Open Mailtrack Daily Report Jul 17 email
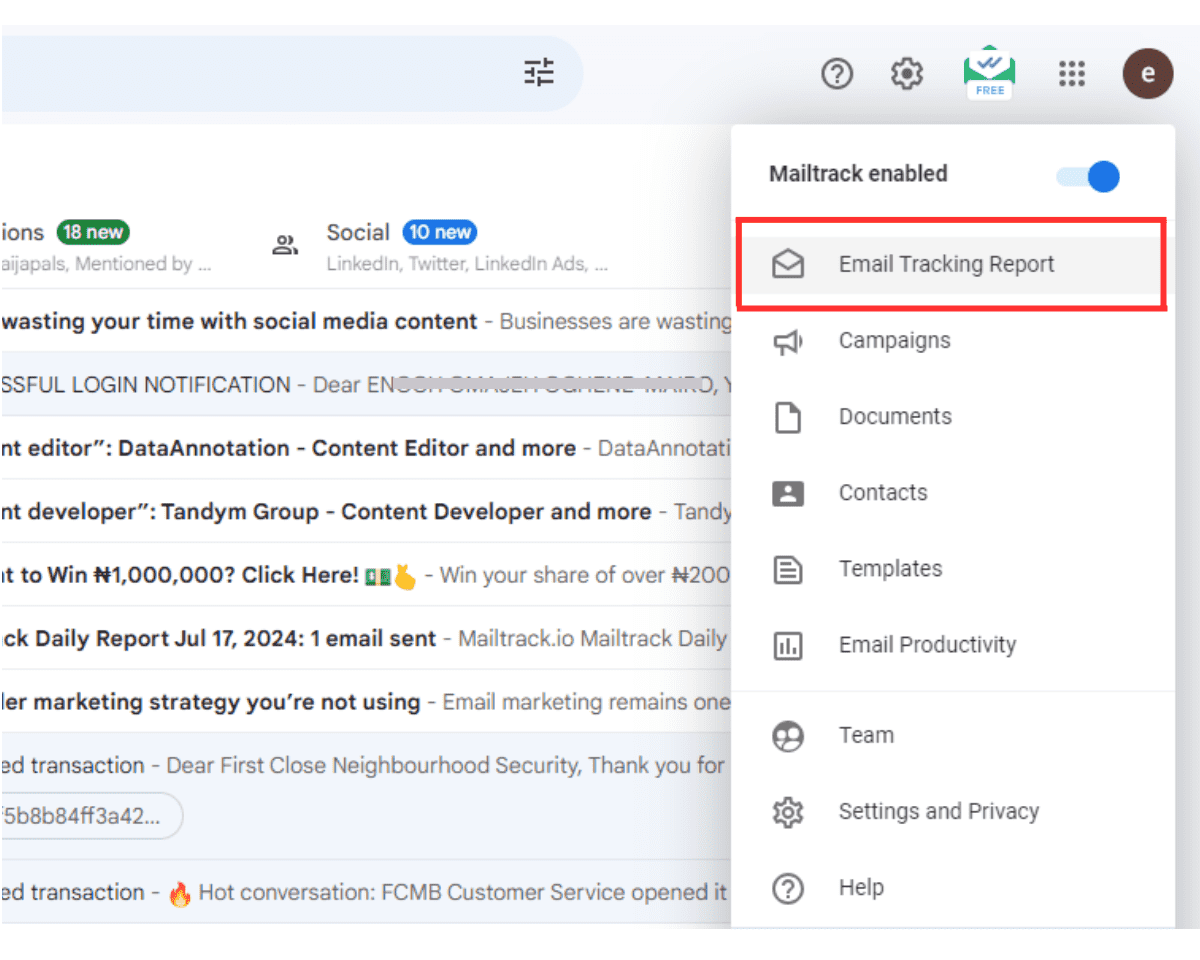 coord(366,638)
